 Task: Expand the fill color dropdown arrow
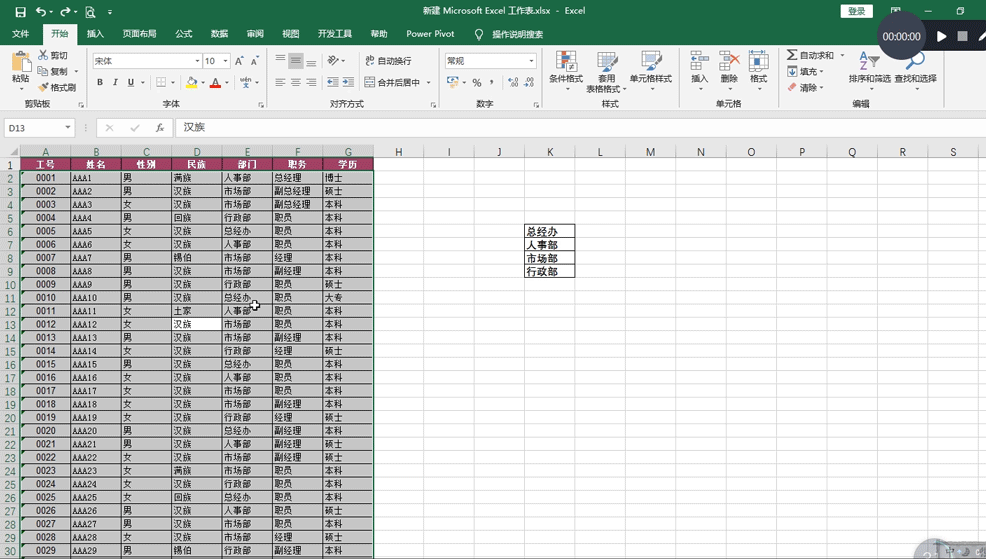tap(203, 82)
